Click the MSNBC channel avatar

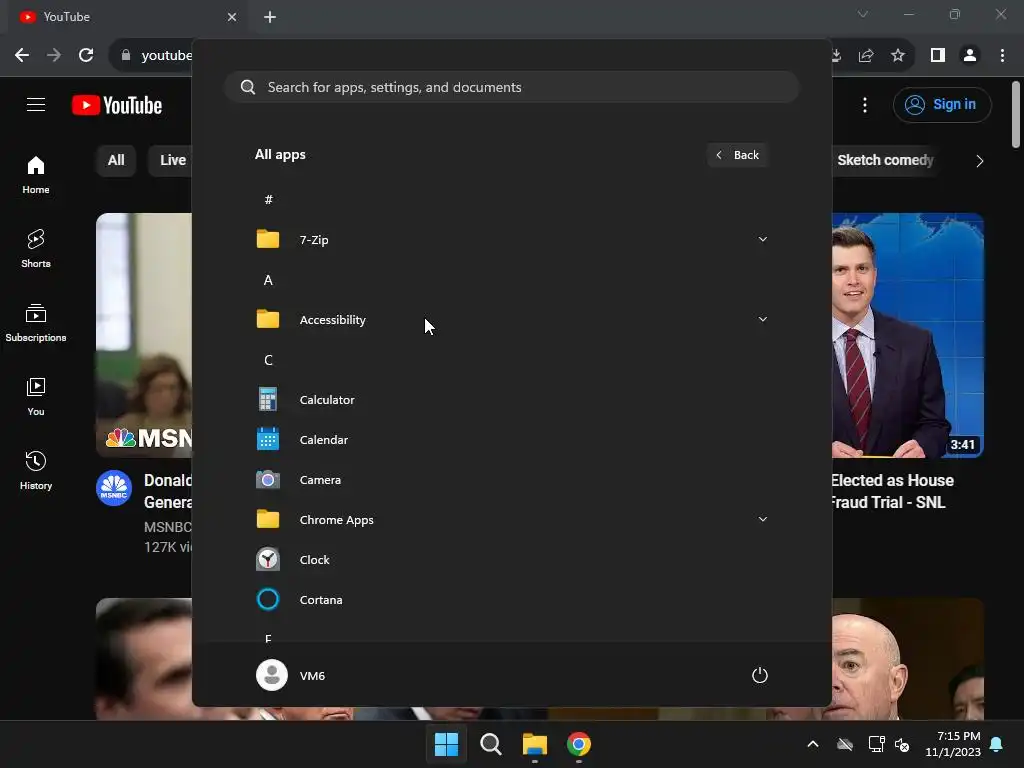[x=114, y=488]
